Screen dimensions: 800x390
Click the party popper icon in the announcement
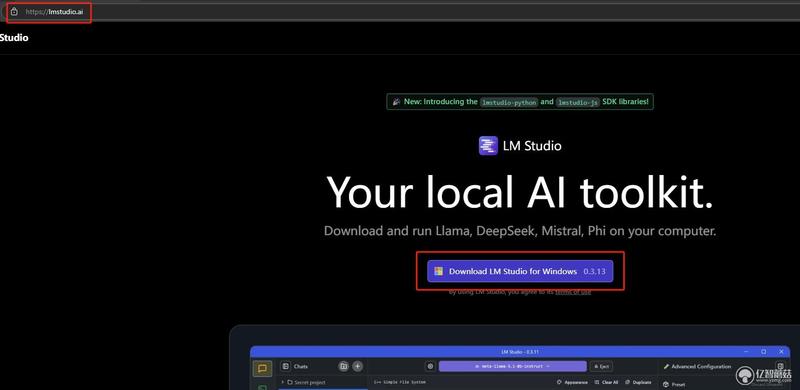tap(396, 102)
